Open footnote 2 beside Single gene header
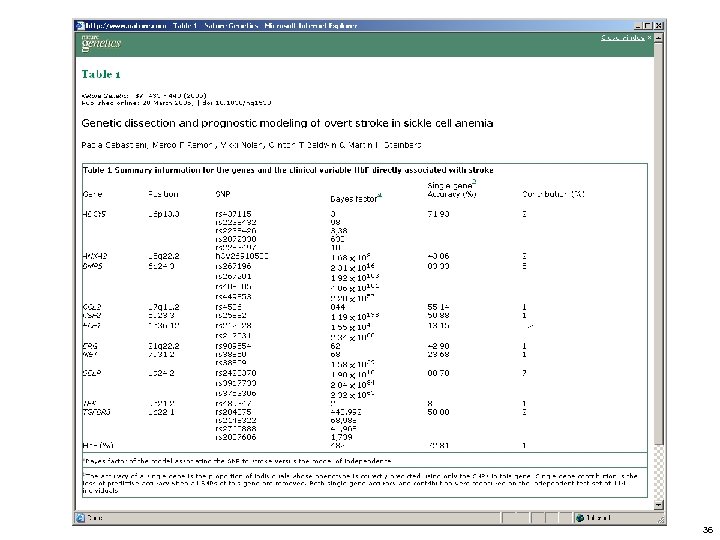The image size is (720, 540). click(474, 182)
